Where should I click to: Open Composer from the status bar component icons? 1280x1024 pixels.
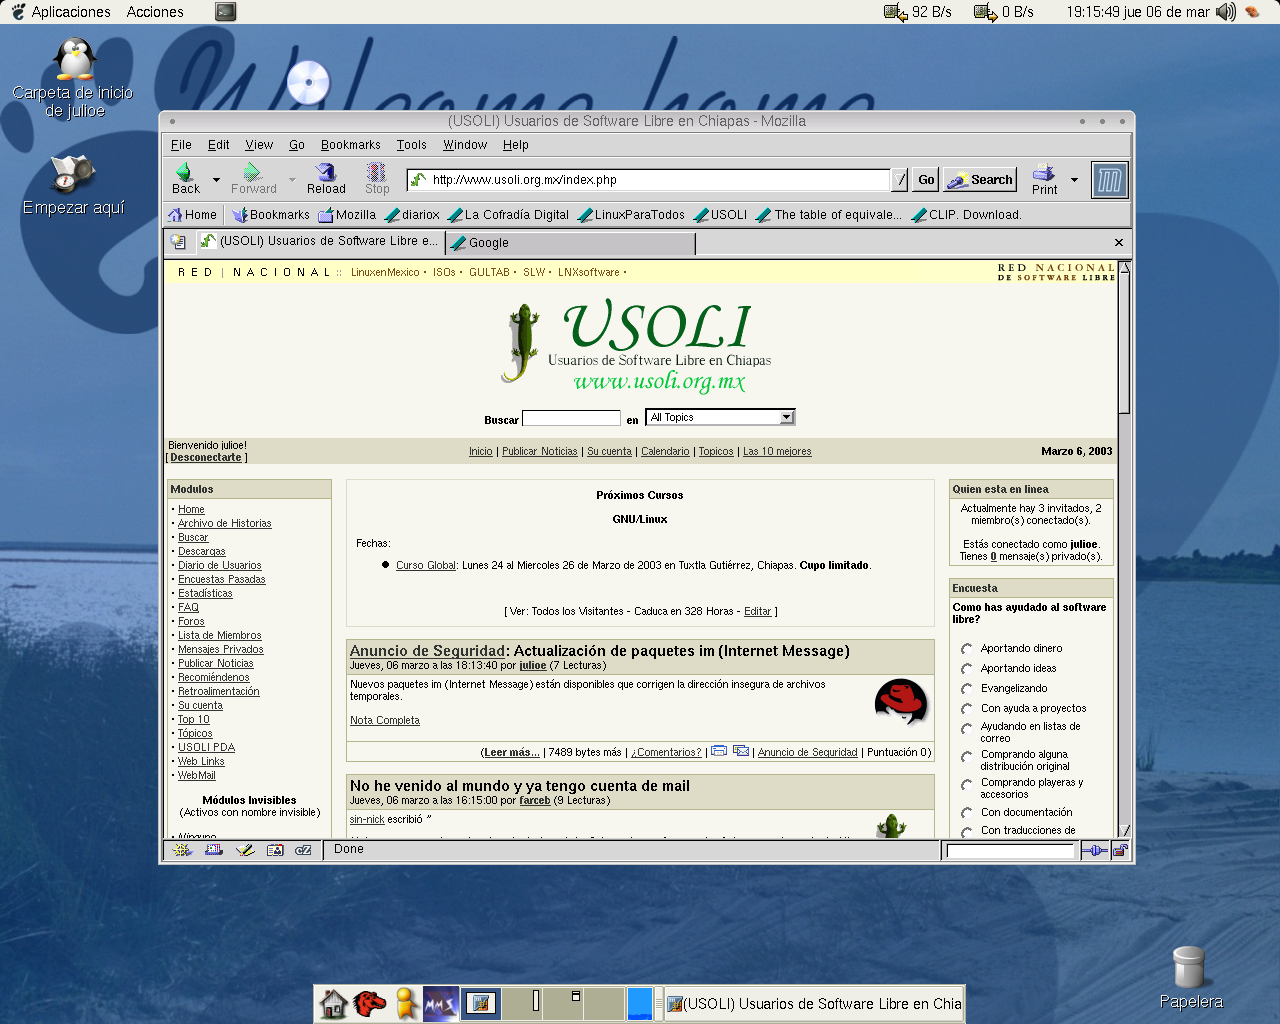point(245,850)
